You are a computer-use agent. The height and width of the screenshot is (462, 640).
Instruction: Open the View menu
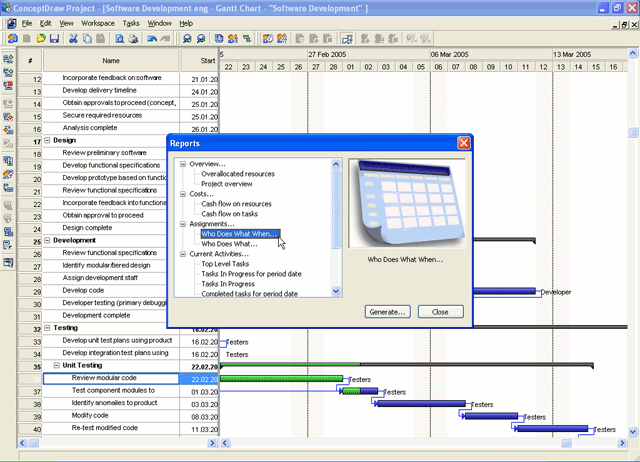tap(66, 23)
